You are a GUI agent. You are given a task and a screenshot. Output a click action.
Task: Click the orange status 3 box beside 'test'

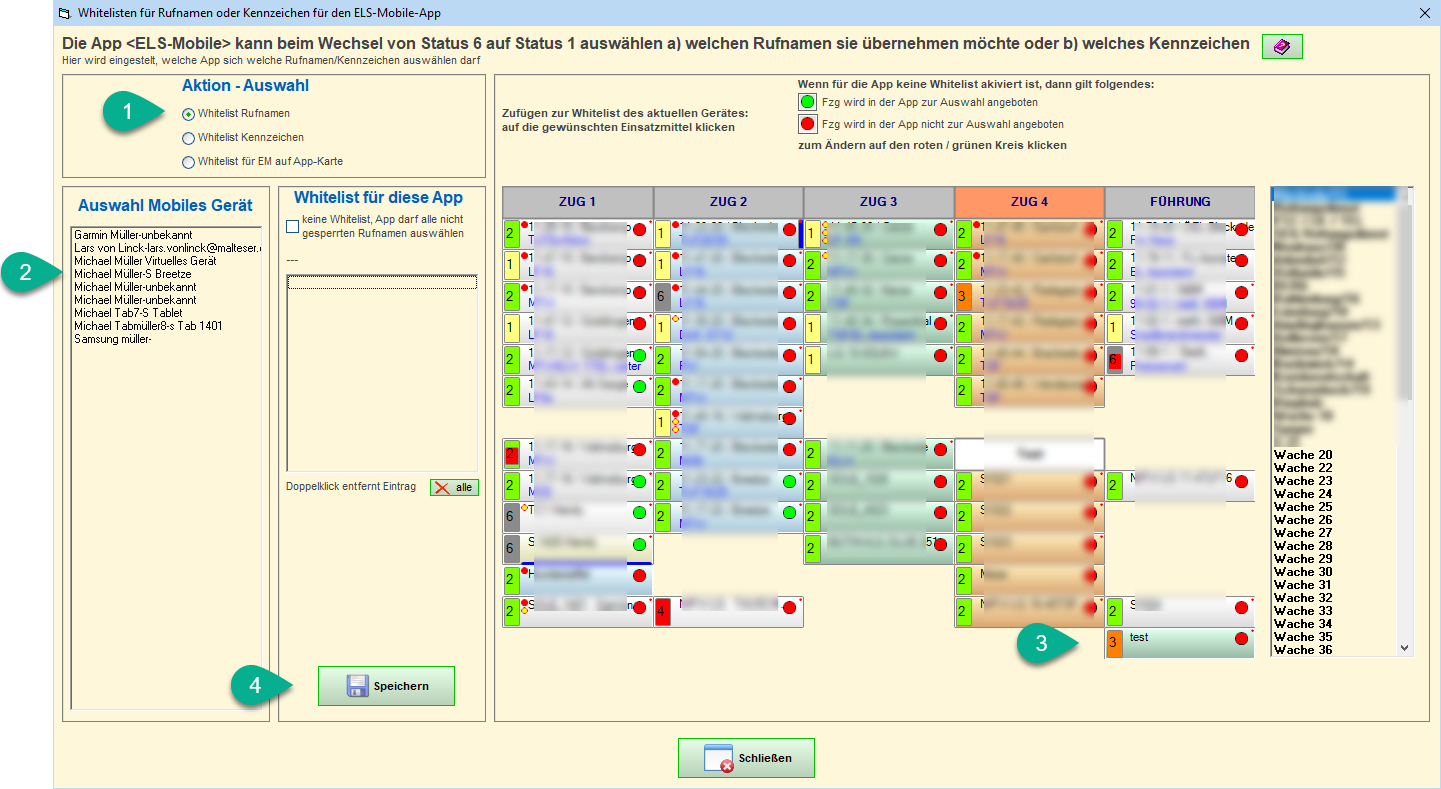pyautogui.click(x=1115, y=644)
